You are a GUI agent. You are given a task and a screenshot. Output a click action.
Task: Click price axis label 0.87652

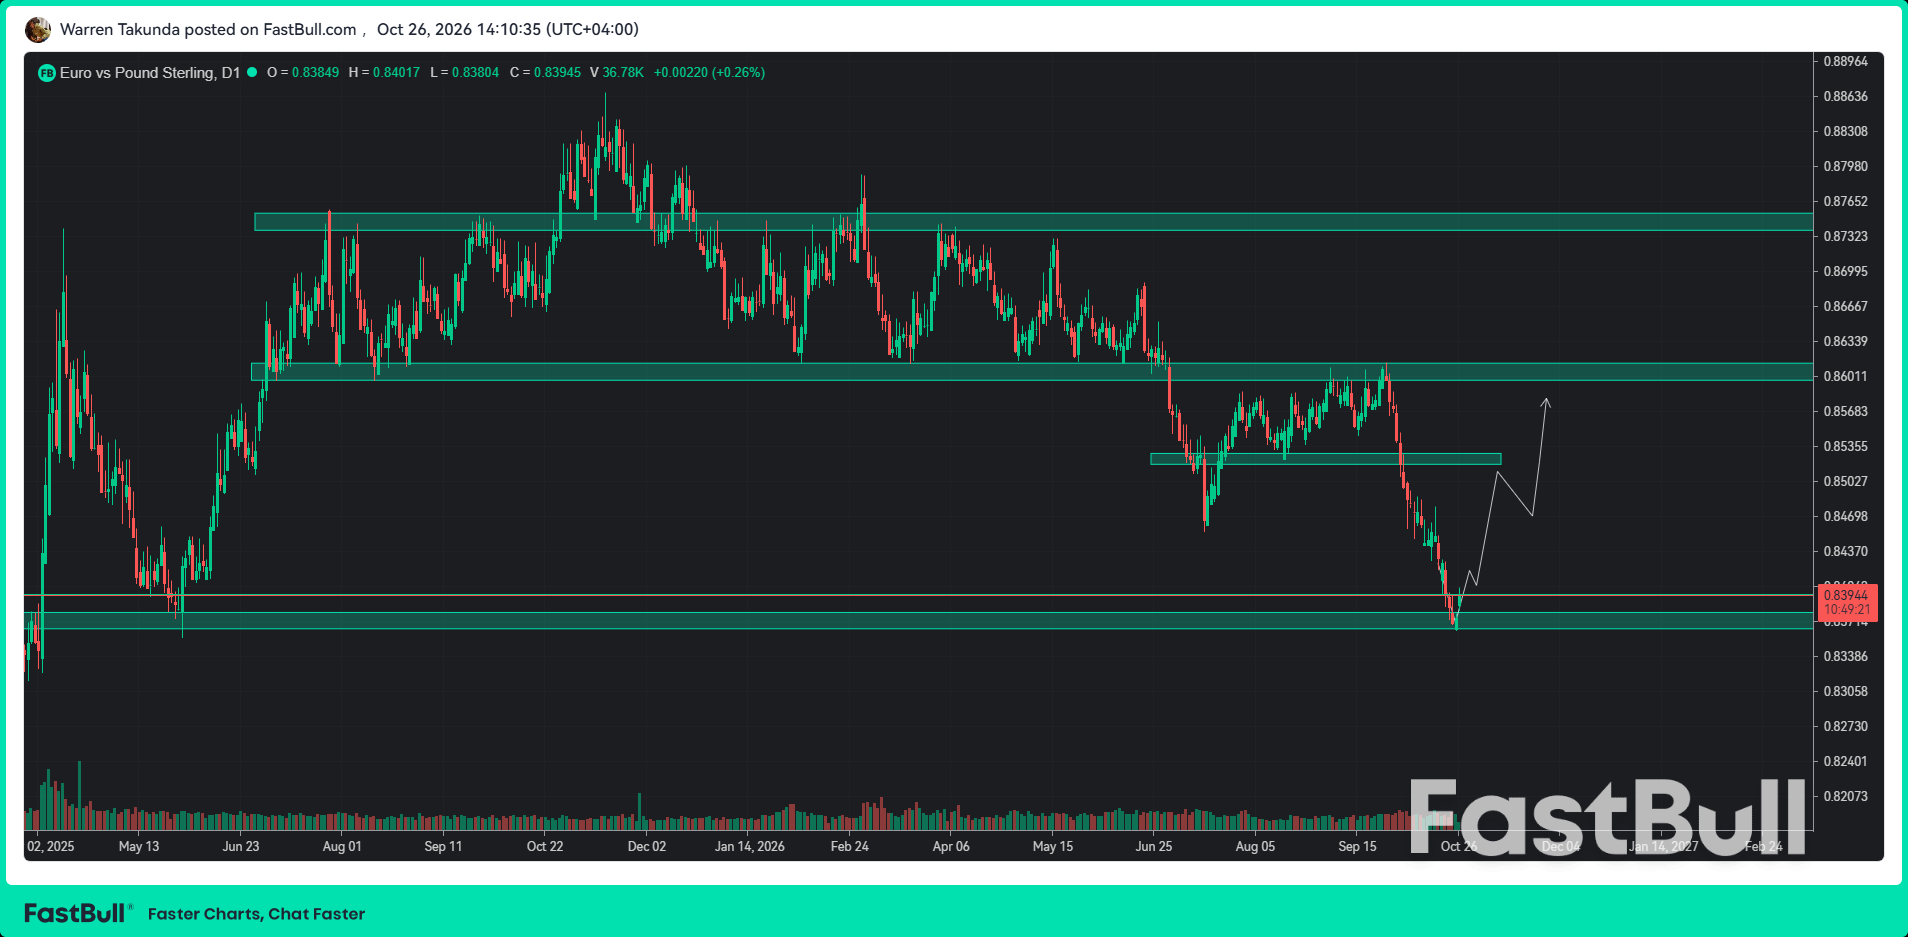pyautogui.click(x=1845, y=201)
